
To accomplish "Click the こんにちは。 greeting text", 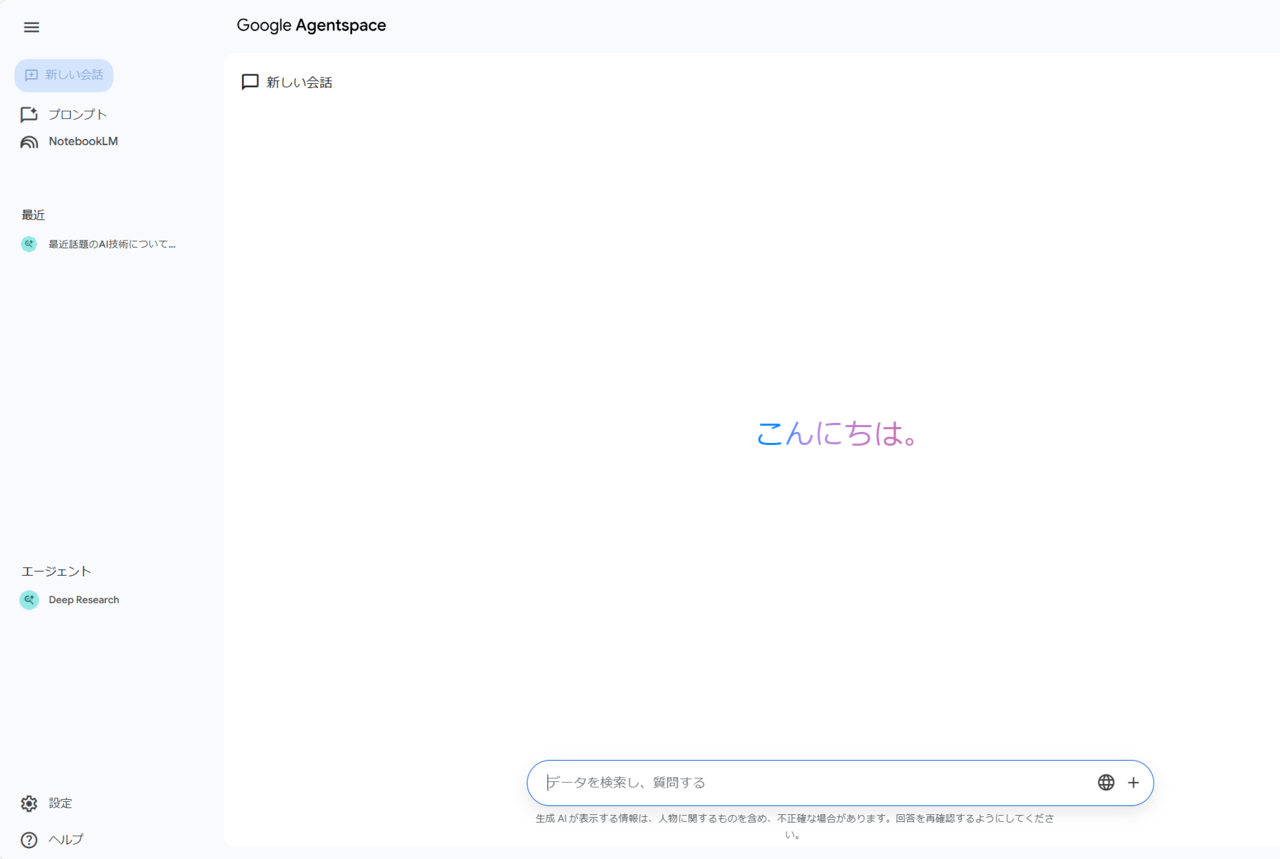I will pyautogui.click(x=837, y=433).
